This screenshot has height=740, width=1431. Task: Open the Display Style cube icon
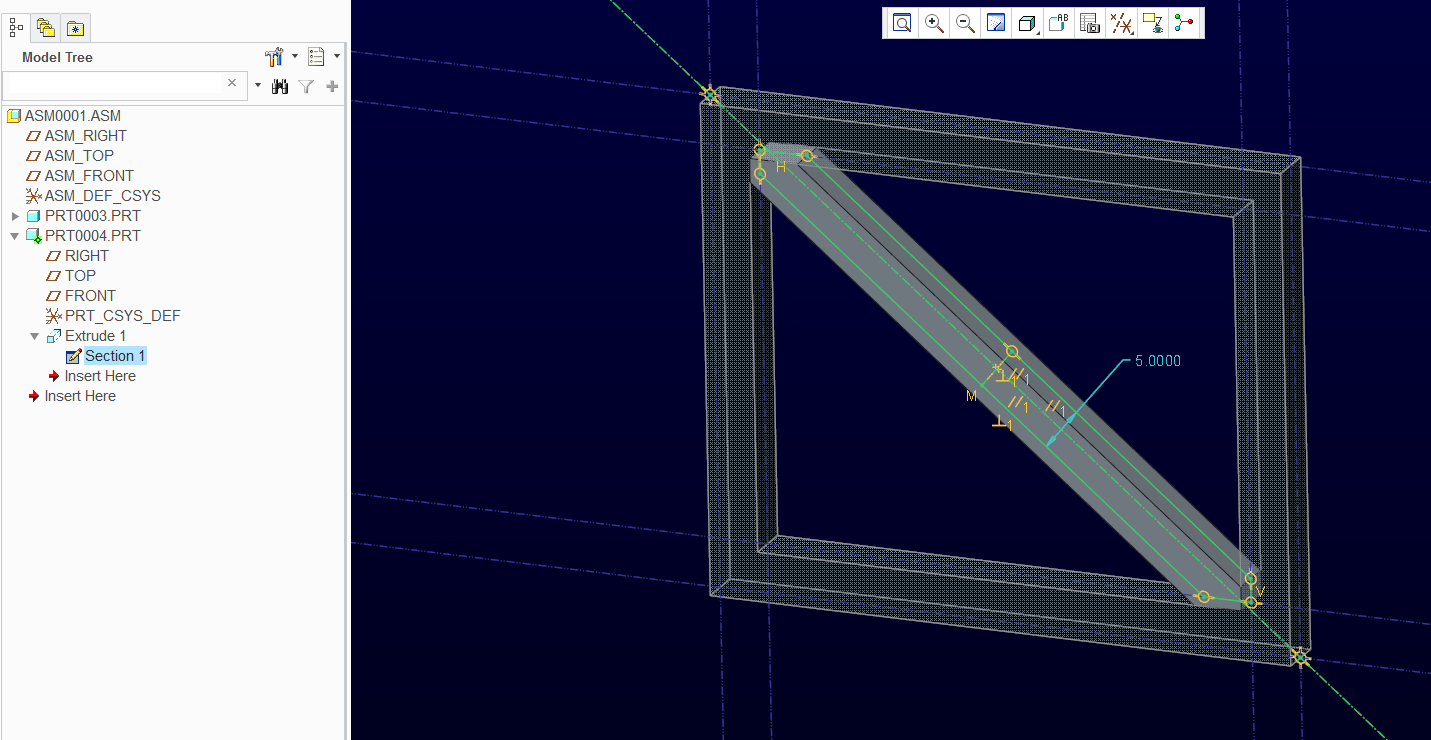coord(1027,23)
